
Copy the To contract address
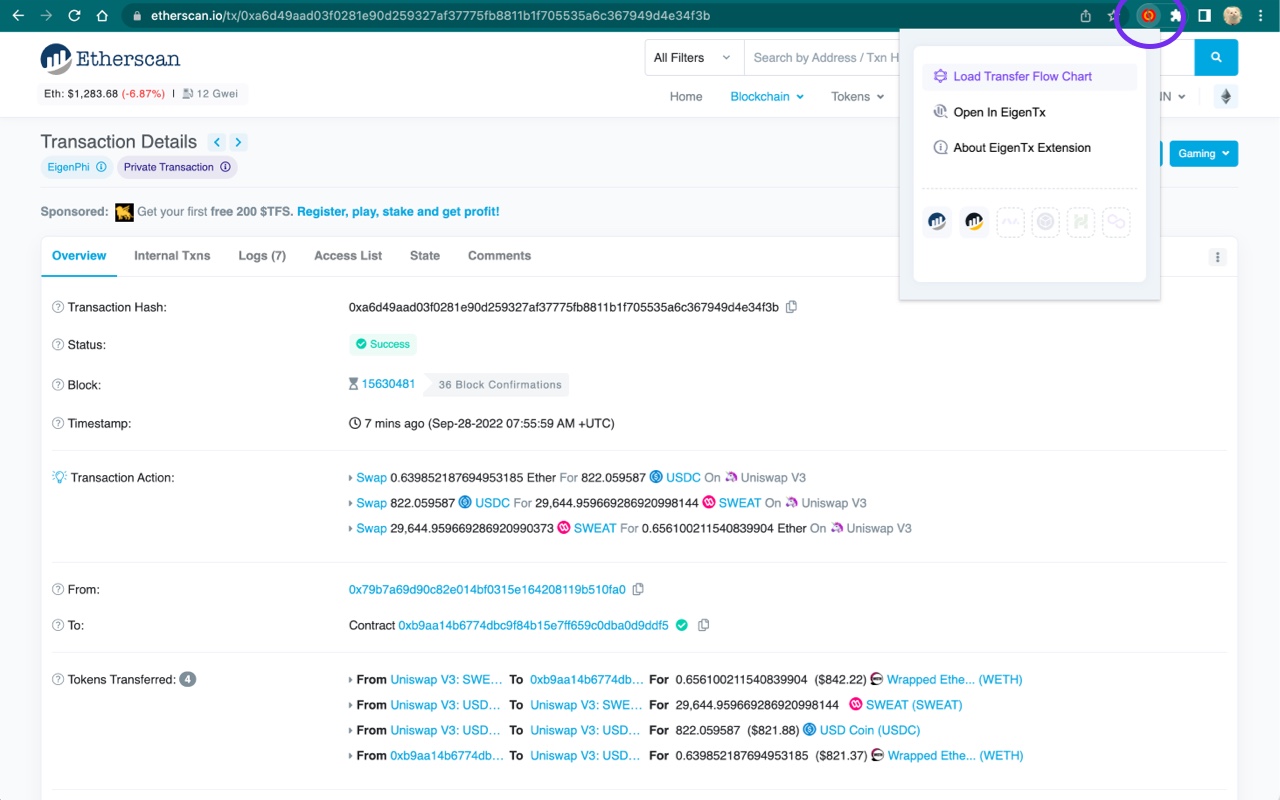(704, 625)
